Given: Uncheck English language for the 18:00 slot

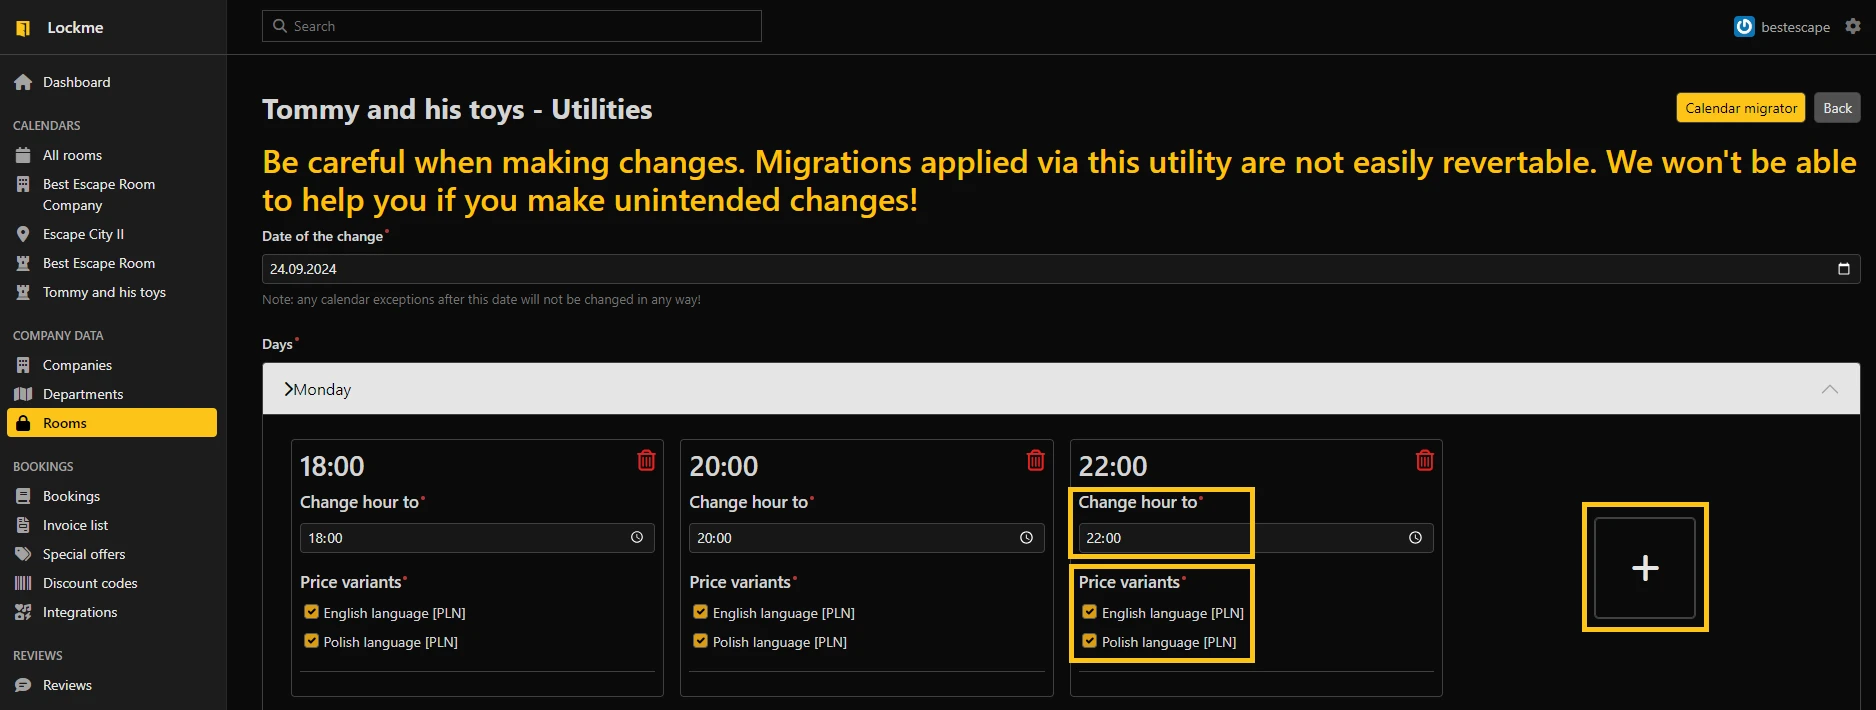Looking at the screenshot, I should coord(311,612).
